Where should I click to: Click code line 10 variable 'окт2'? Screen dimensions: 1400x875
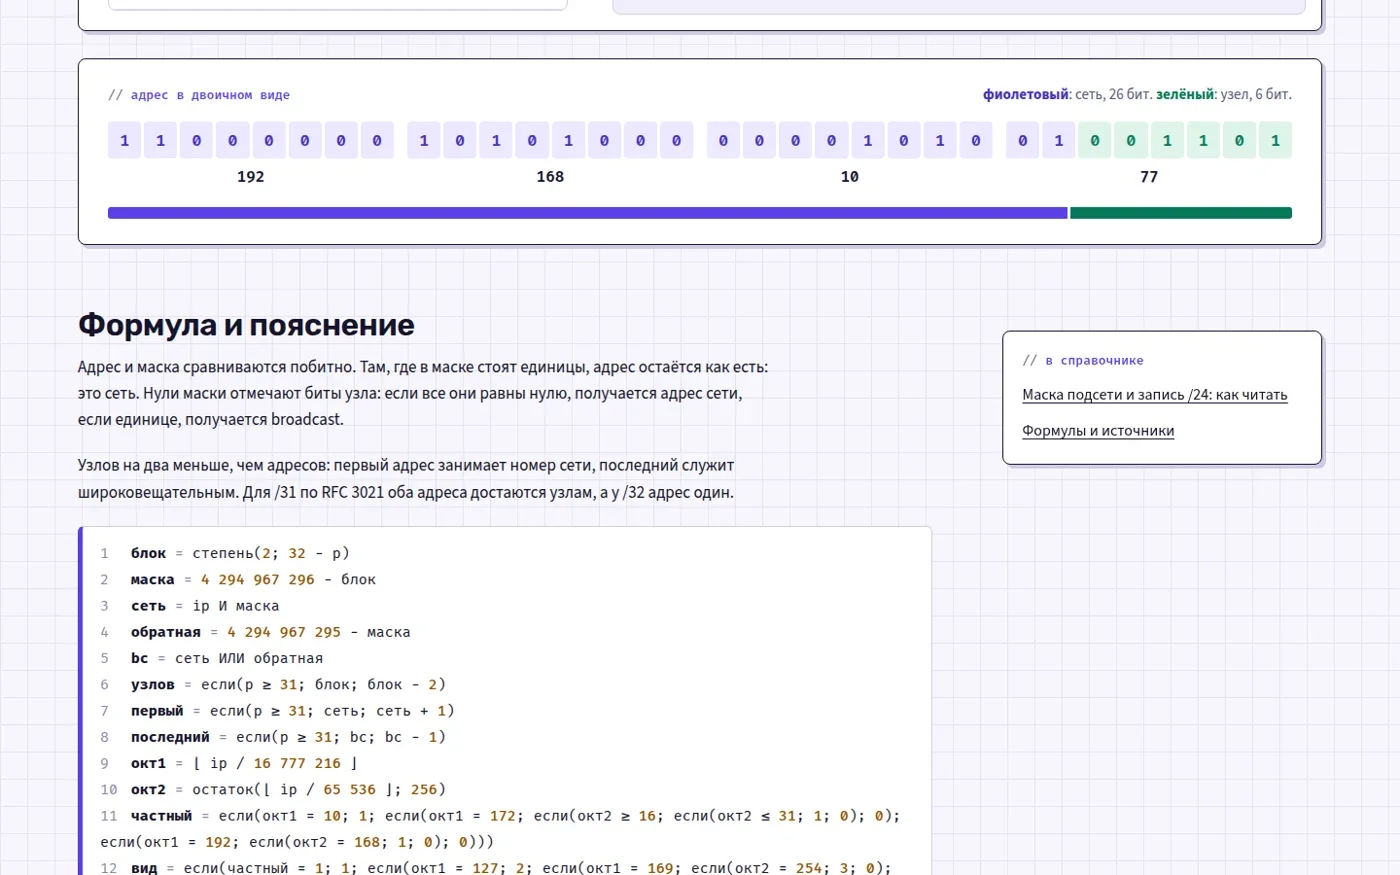point(149,790)
